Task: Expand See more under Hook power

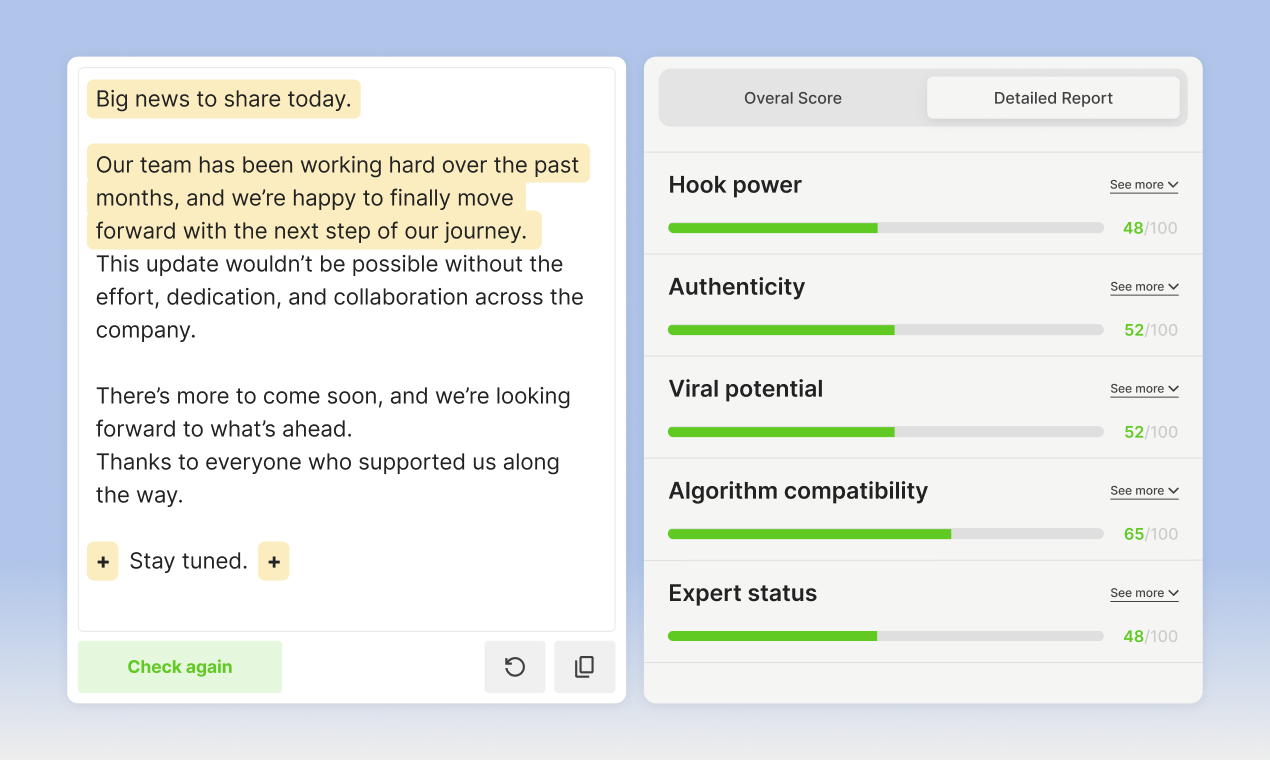Action: tap(1143, 184)
